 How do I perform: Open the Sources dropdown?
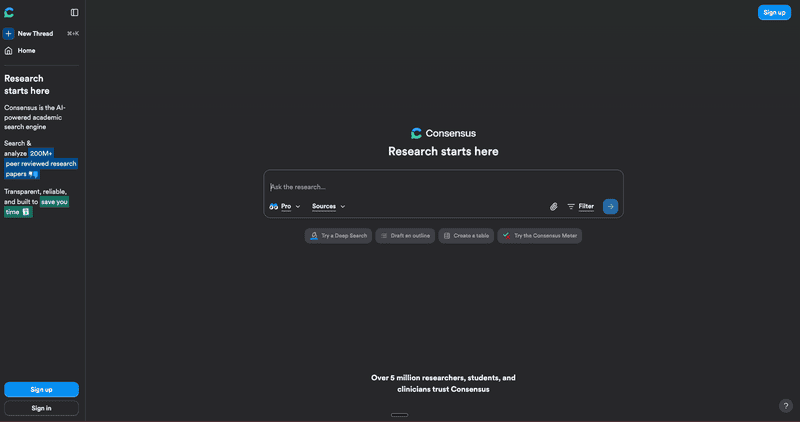(x=329, y=207)
